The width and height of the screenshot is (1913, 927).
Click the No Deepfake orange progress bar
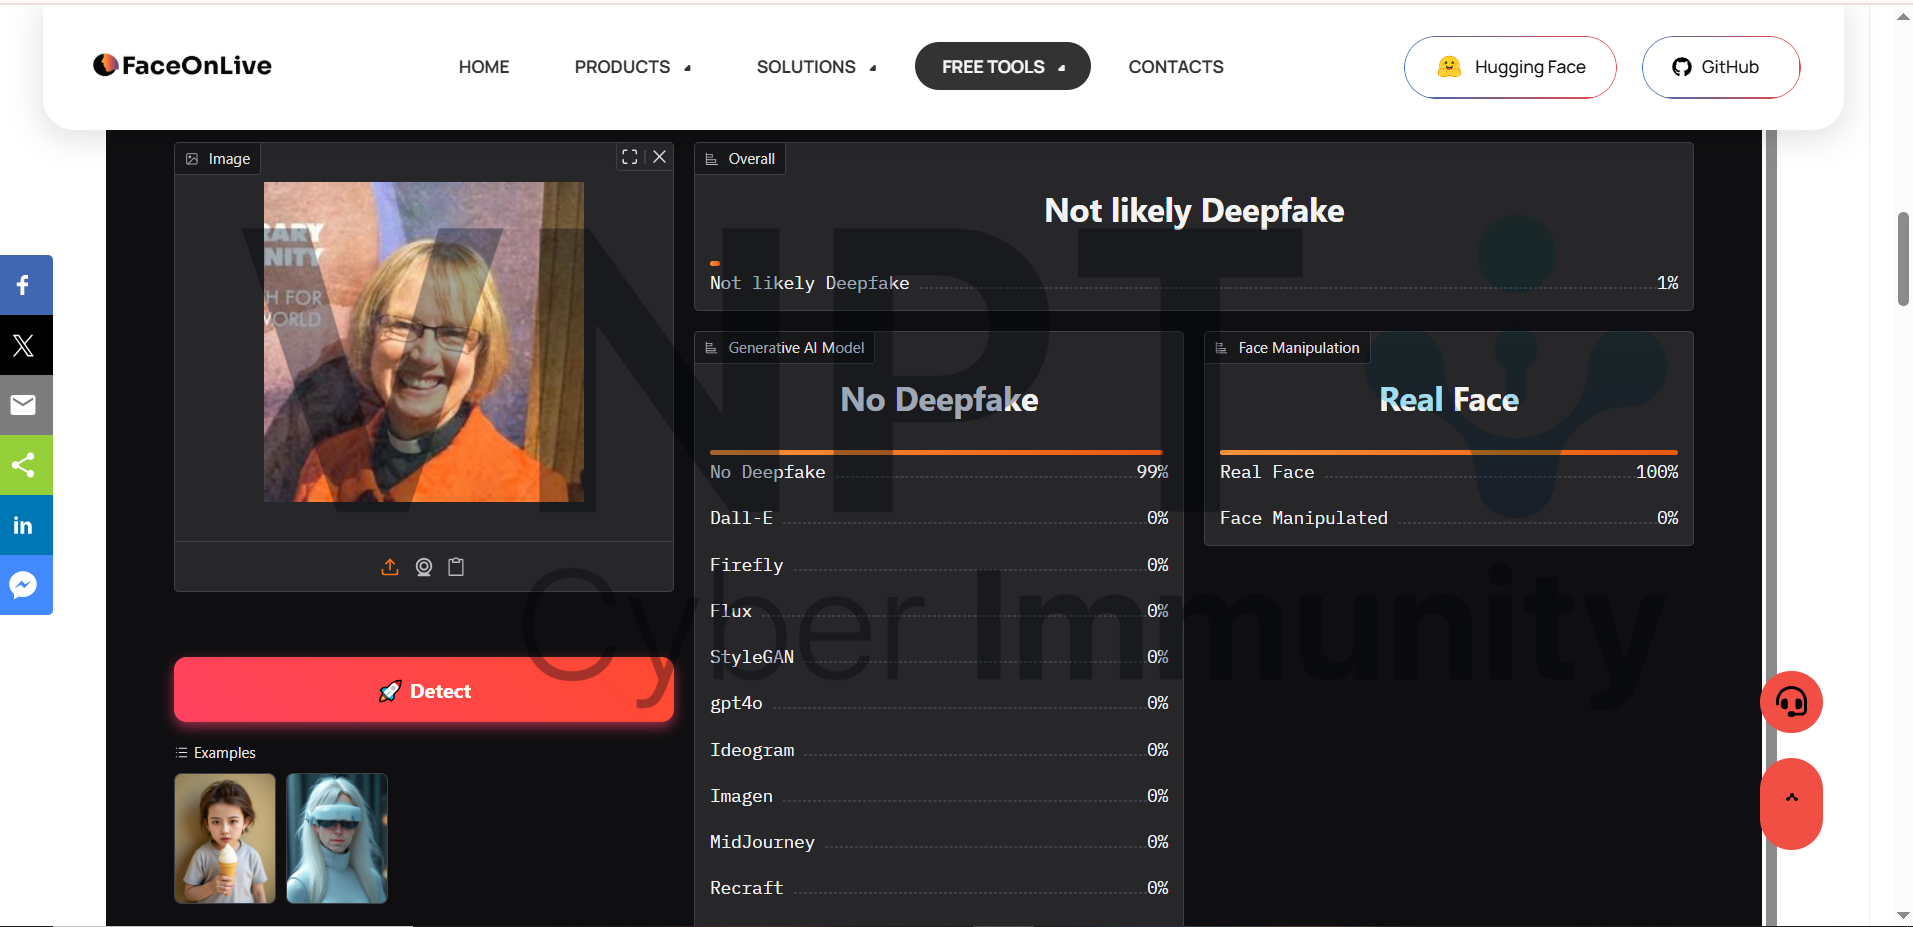tap(936, 452)
